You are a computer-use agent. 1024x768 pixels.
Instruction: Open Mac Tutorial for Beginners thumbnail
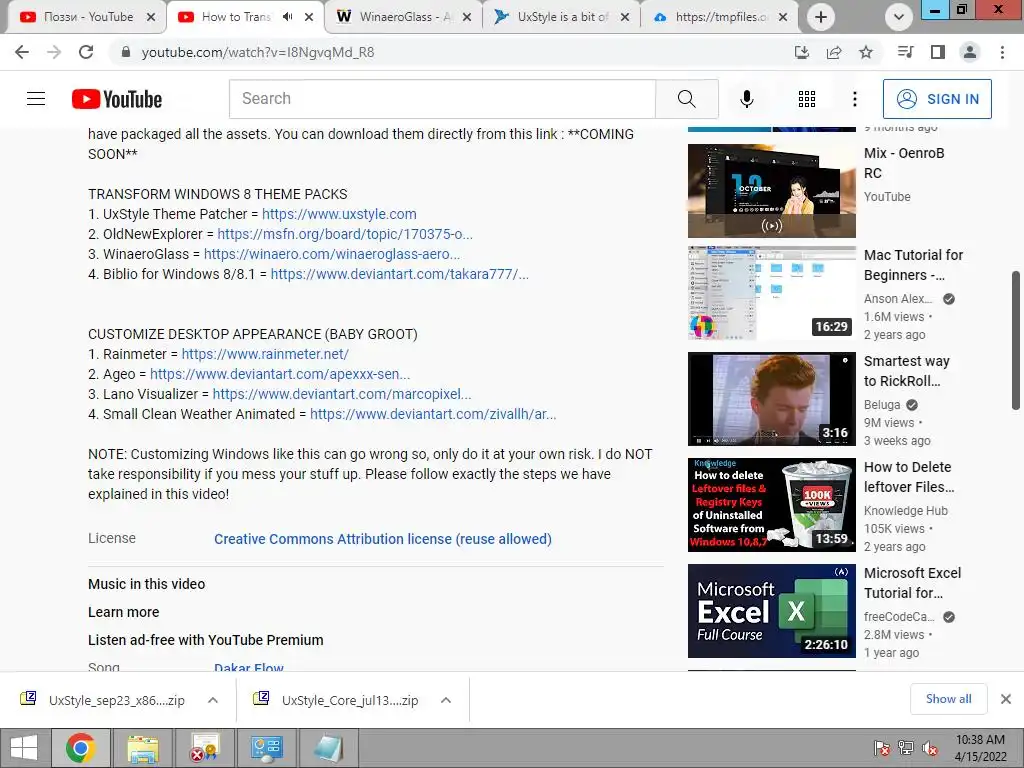771,293
